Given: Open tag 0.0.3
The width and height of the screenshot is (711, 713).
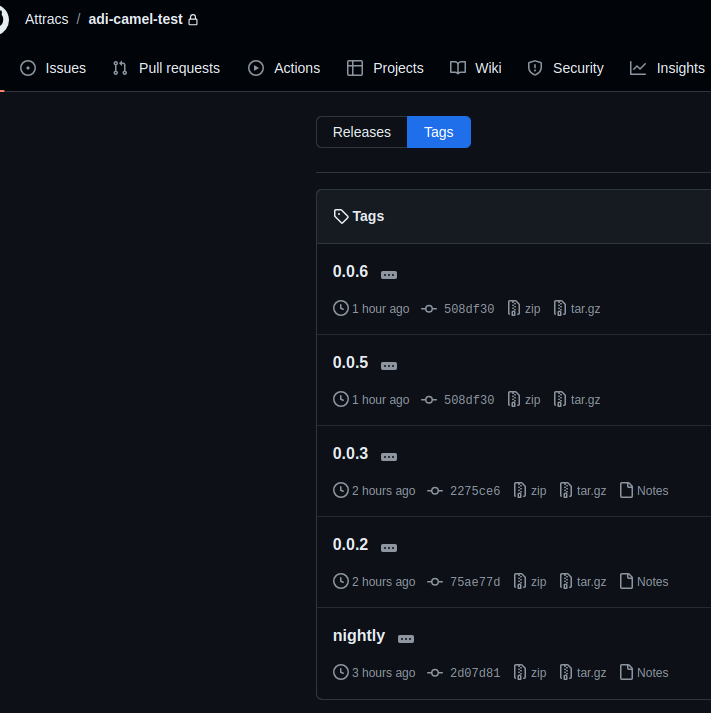Looking at the screenshot, I should click(350, 453).
